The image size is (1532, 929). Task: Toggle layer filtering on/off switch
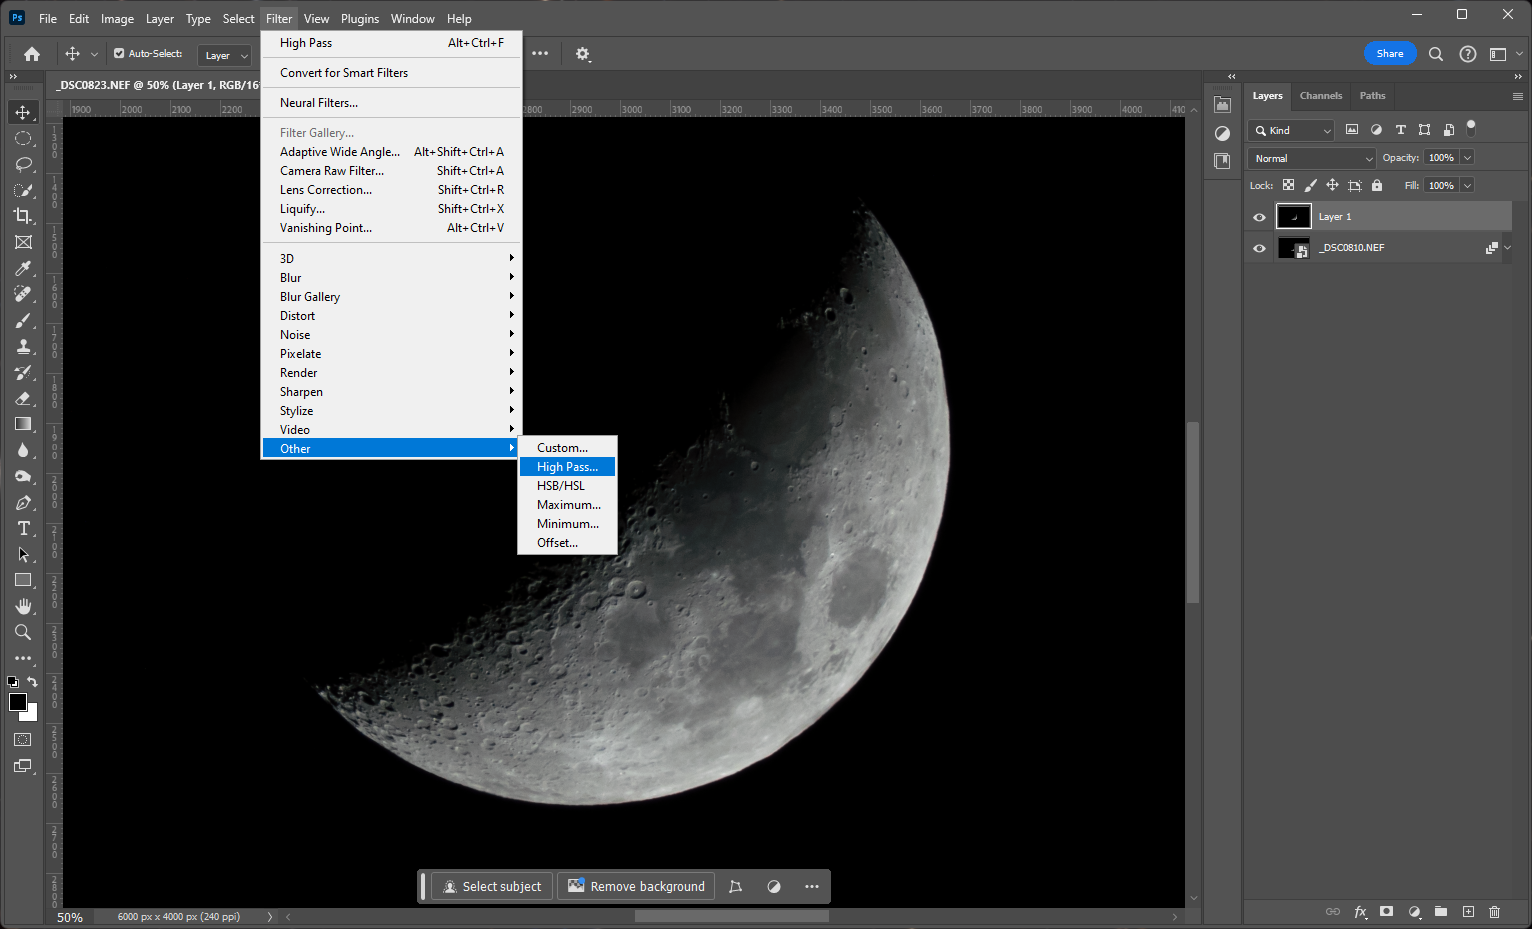[1471, 128]
